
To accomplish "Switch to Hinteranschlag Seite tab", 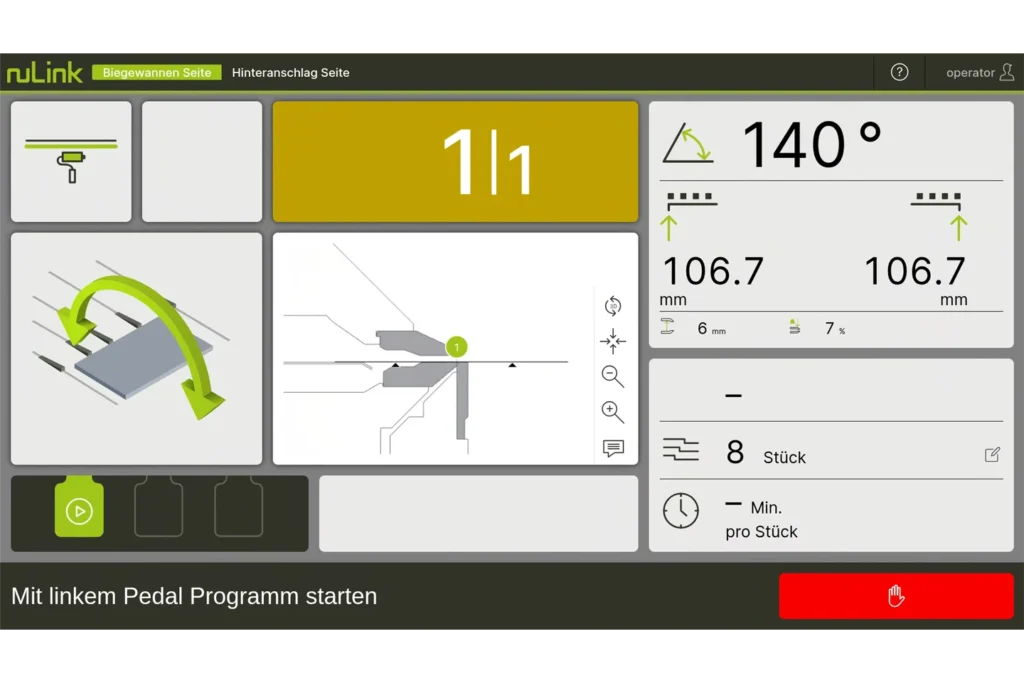I will 291,72.
